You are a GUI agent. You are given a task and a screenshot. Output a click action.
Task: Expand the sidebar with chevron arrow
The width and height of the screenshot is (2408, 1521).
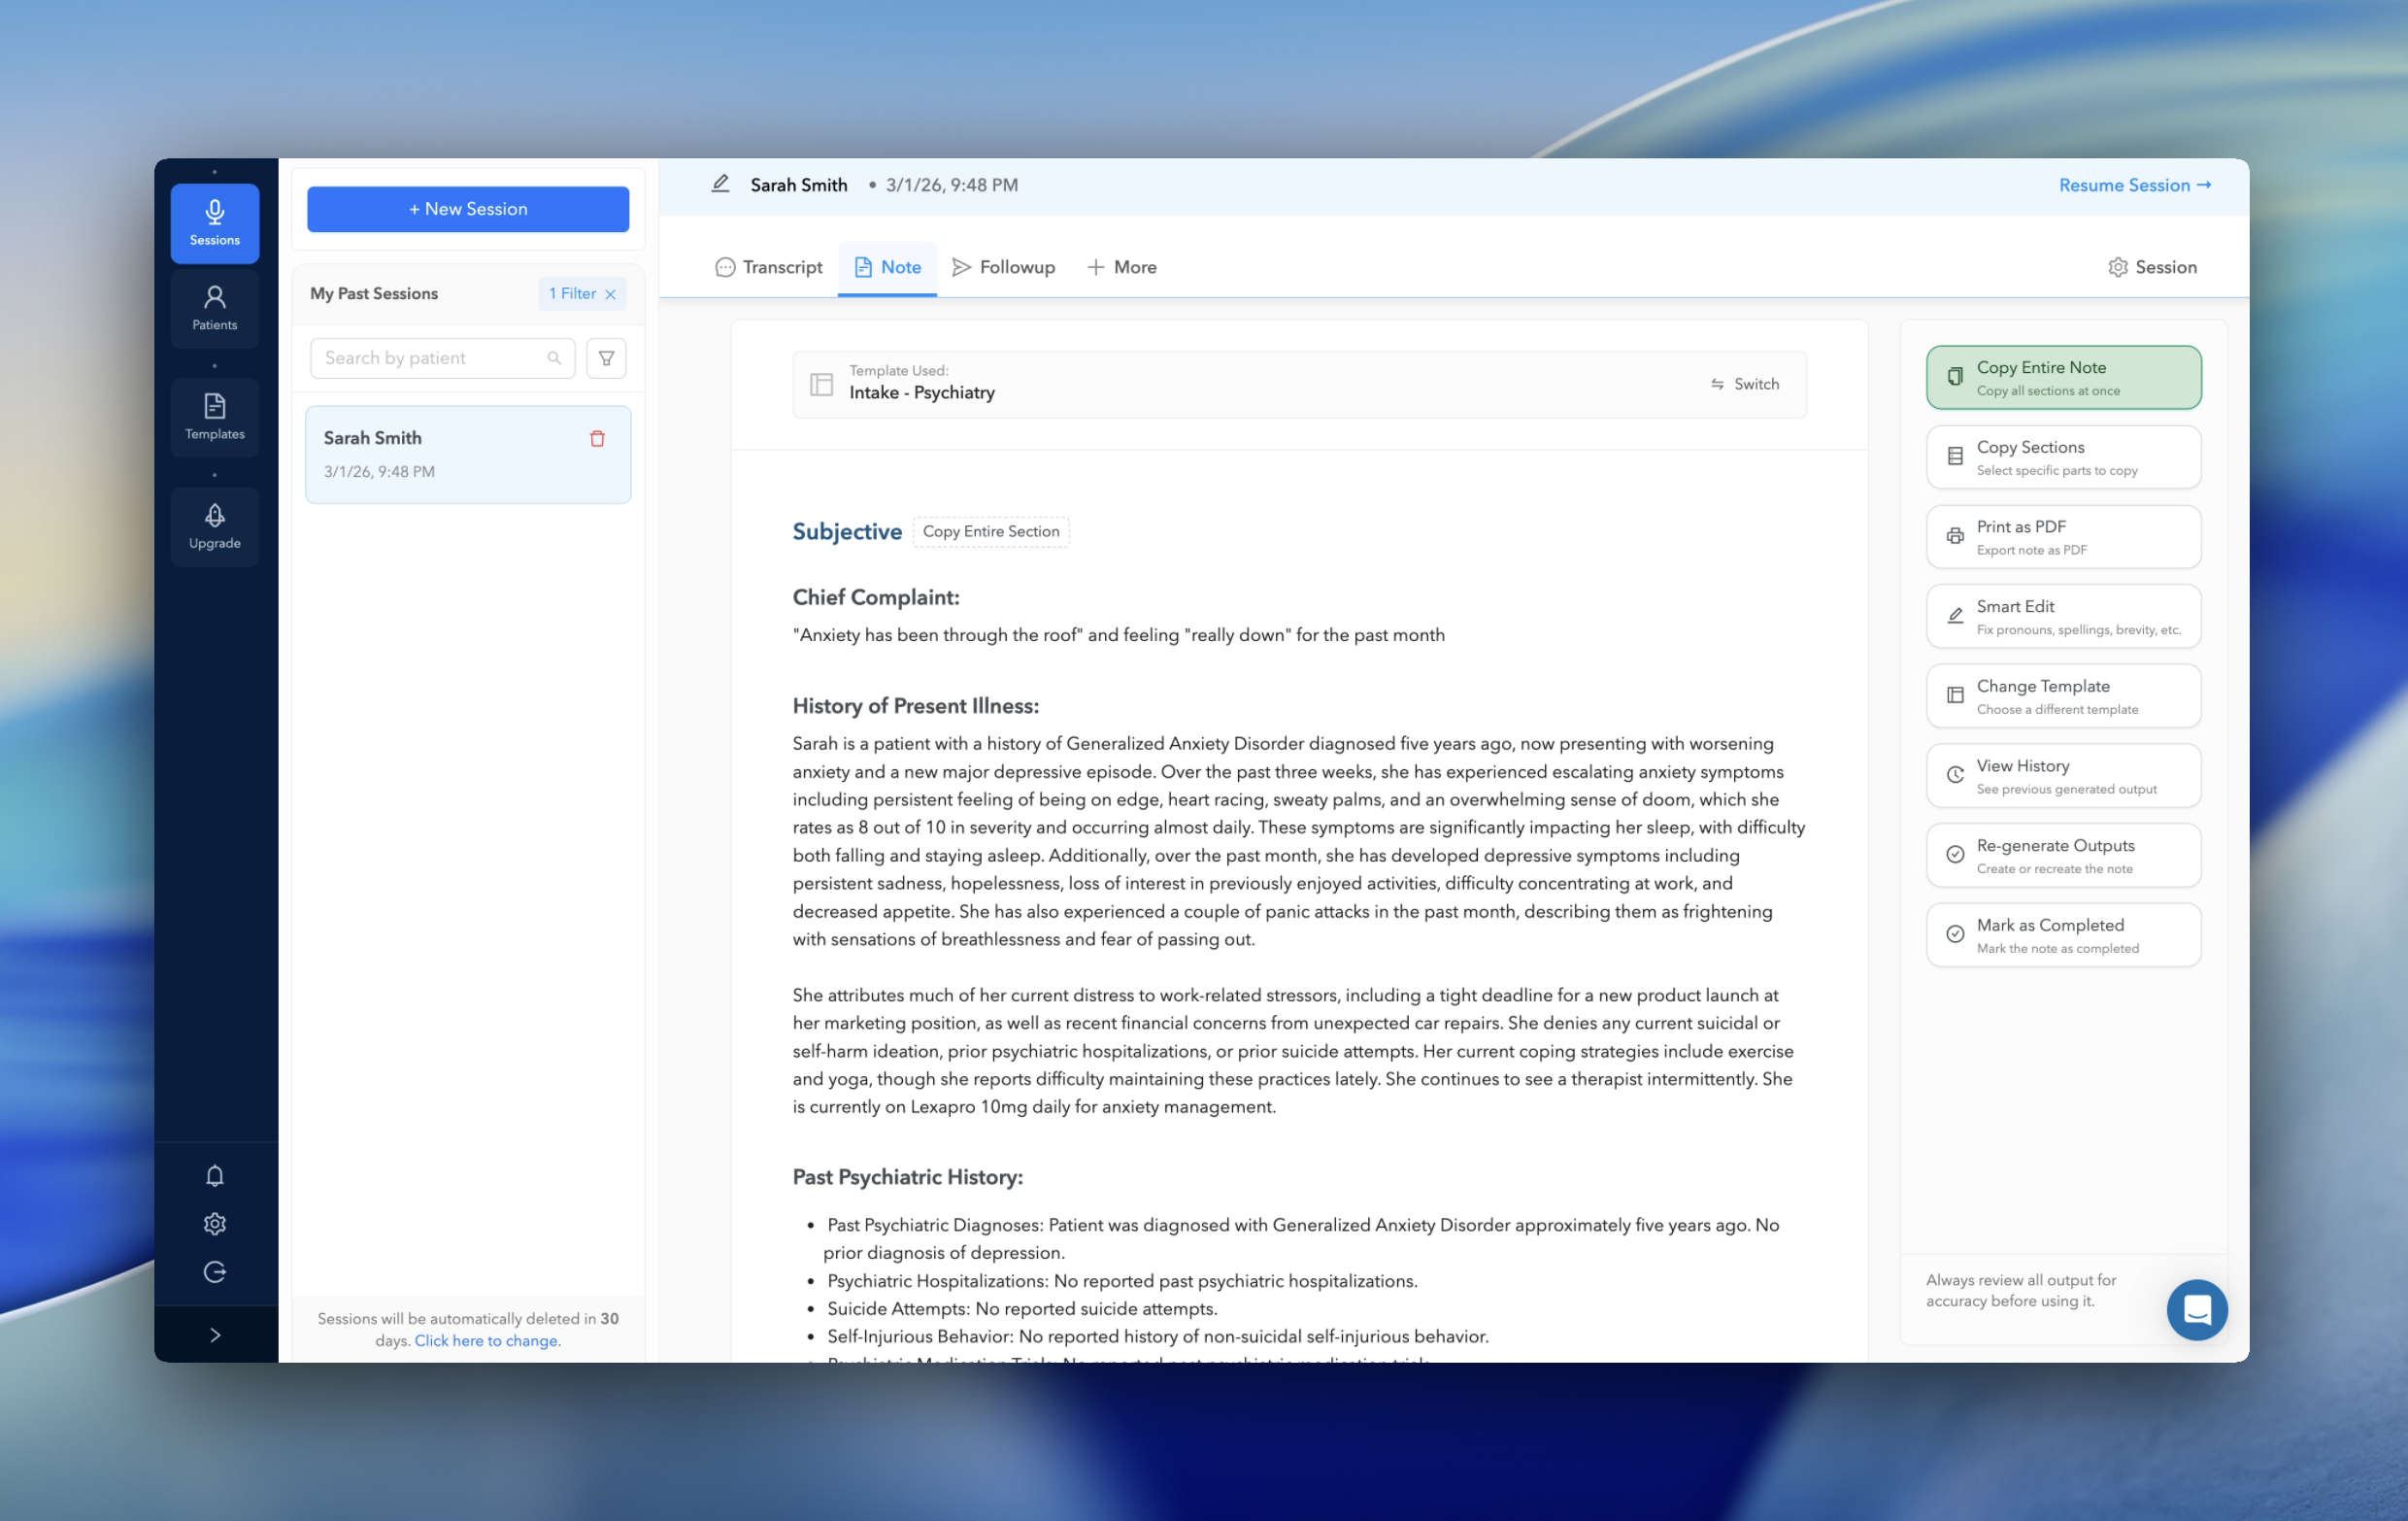click(214, 1335)
